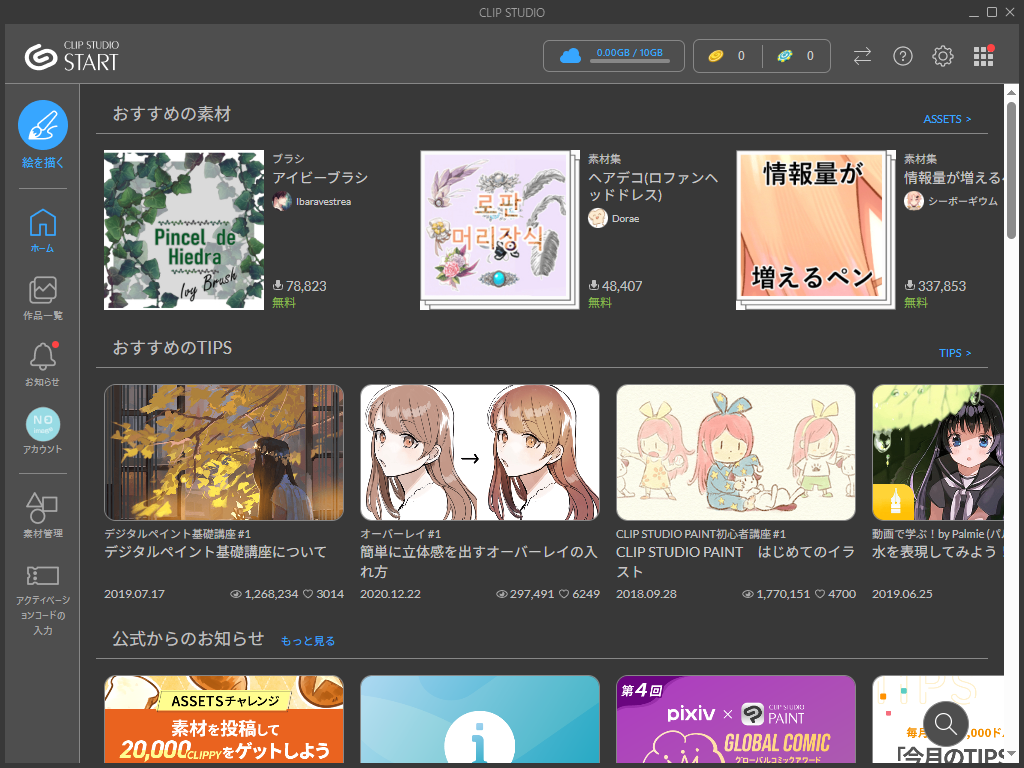Image resolution: width=1024 pixels, height=768 pixels.
Task: Go to ホーム home icon in sidebar
Action: pyautogui.click(x=42, y=223)
